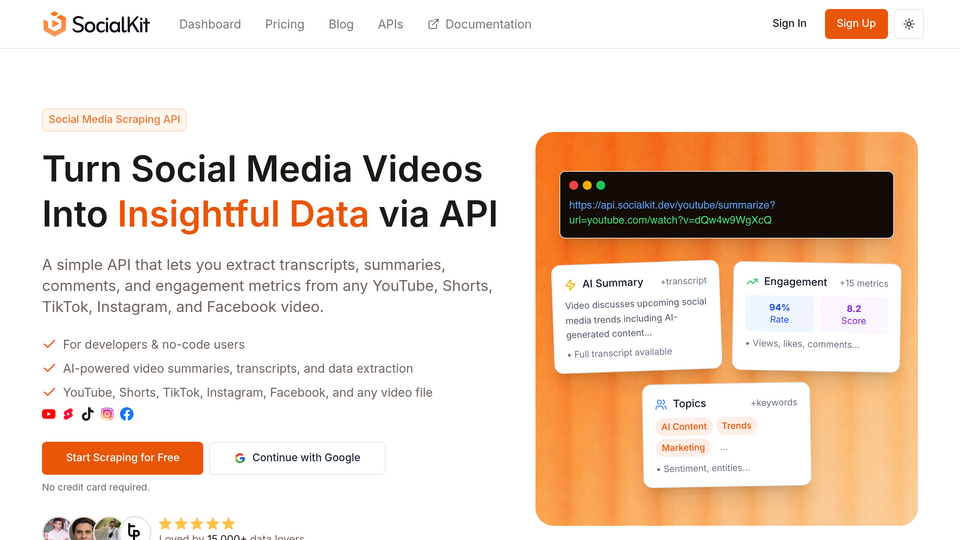Click the five-star rating
Screen dimensions: 960x540
[197, 523]
